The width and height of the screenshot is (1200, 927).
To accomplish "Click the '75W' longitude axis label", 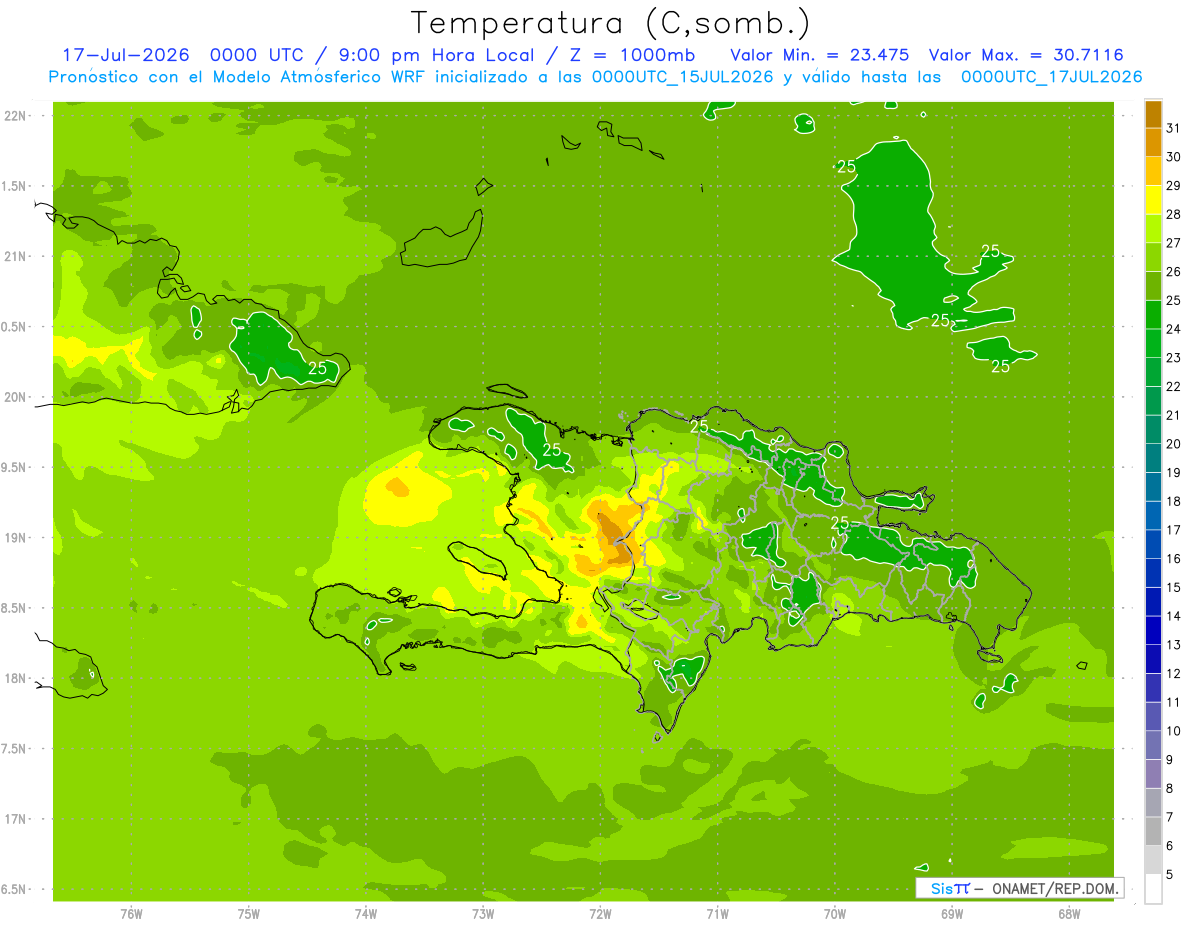I will point(249,913).
